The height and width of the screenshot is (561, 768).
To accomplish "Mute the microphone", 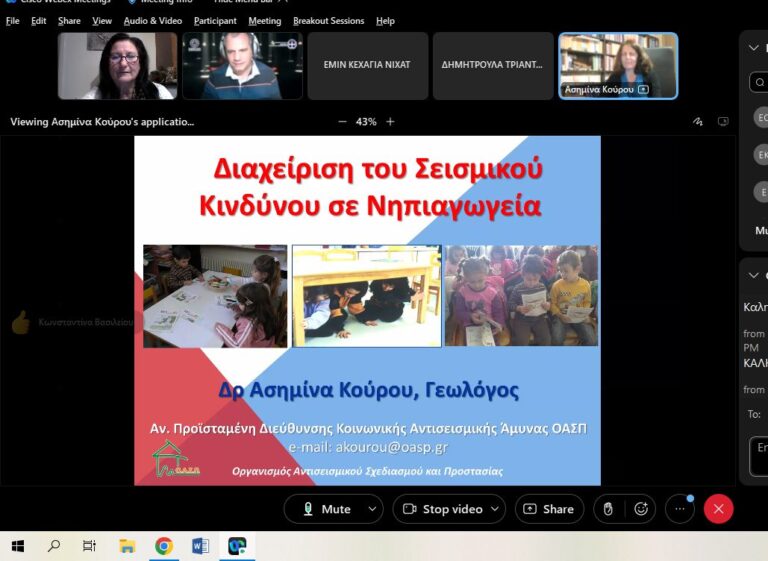I will pos(326,509).
